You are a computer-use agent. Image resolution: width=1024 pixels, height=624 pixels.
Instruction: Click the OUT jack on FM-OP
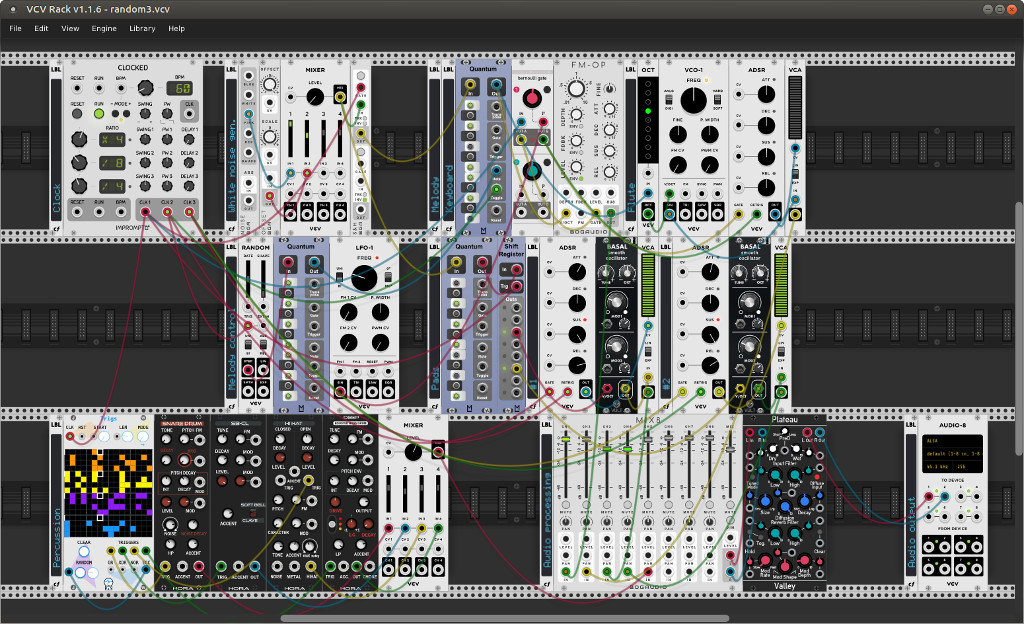[x=611, y=213]
